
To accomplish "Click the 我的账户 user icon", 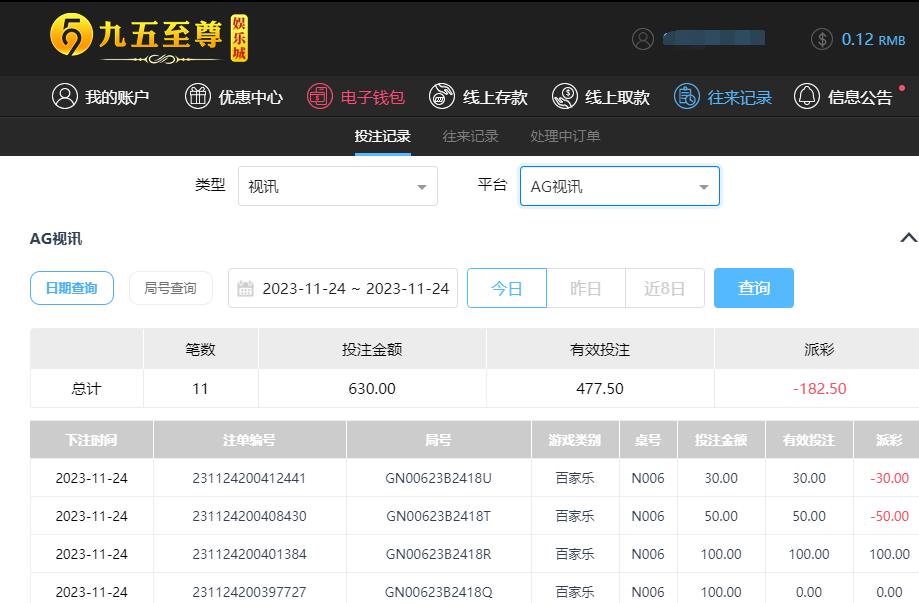I will [65, 97].
